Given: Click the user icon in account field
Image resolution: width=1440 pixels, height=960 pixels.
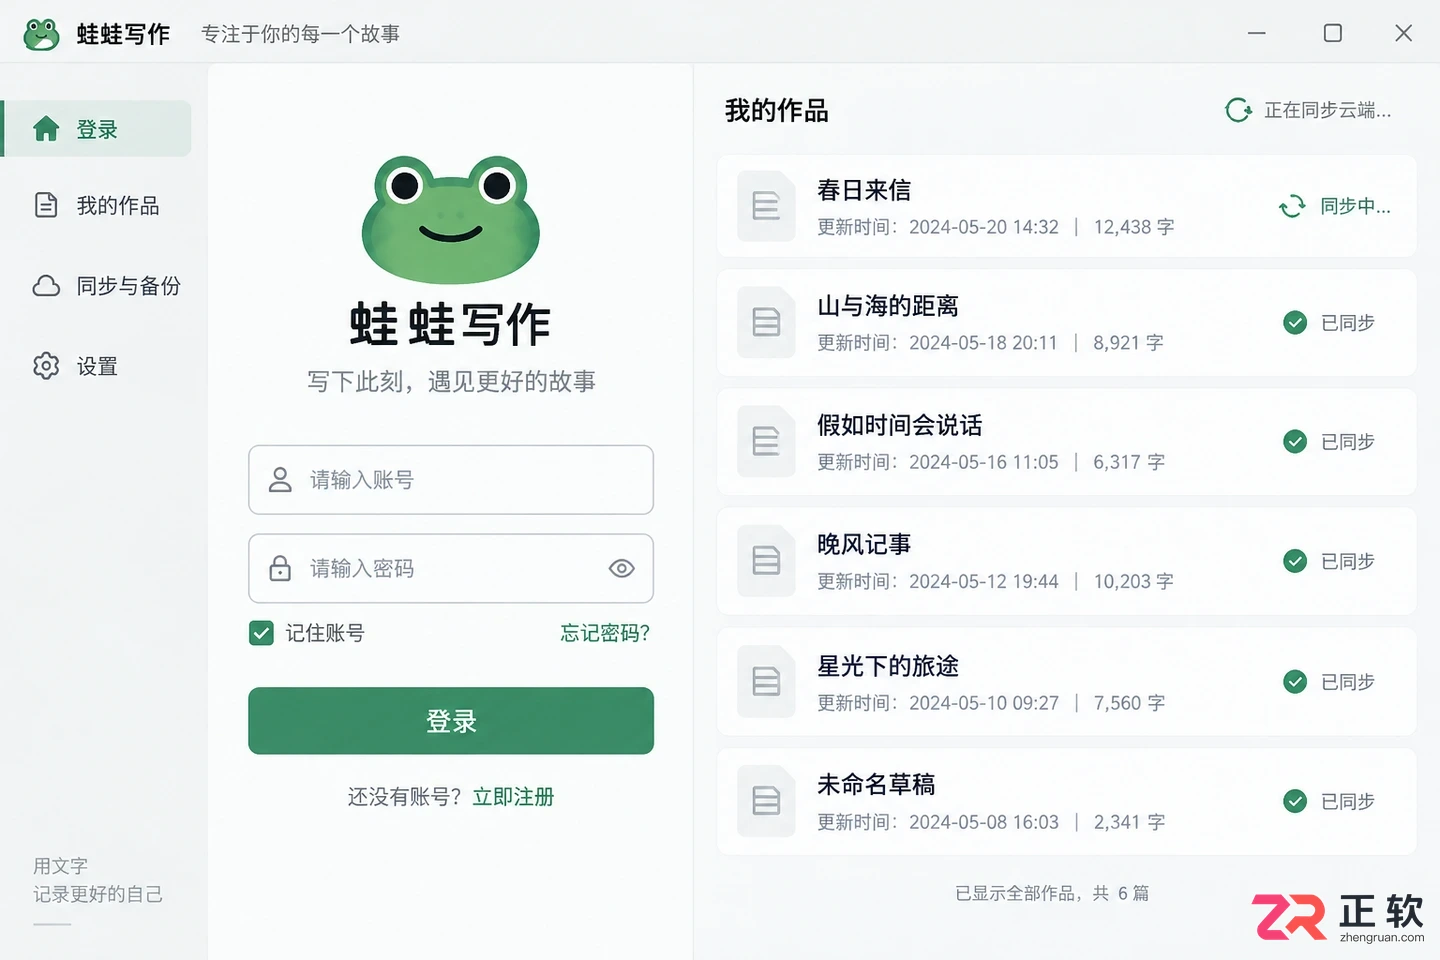Looking at the screenshot, I should pyautogui.click(x=280, y=480).
